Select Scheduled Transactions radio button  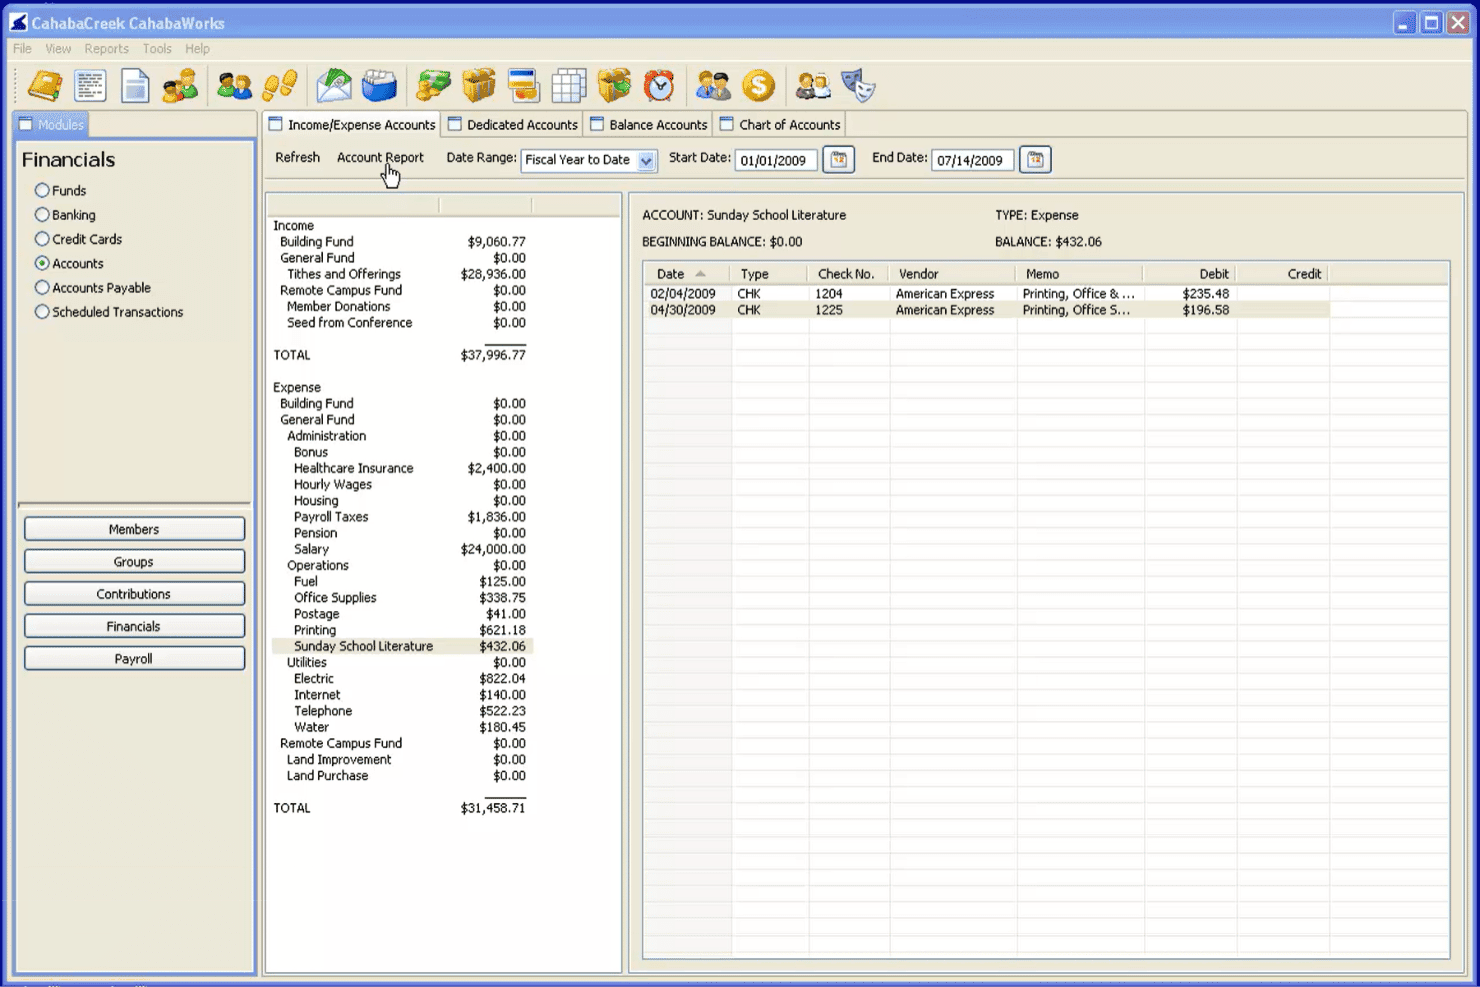click(42, 312)
